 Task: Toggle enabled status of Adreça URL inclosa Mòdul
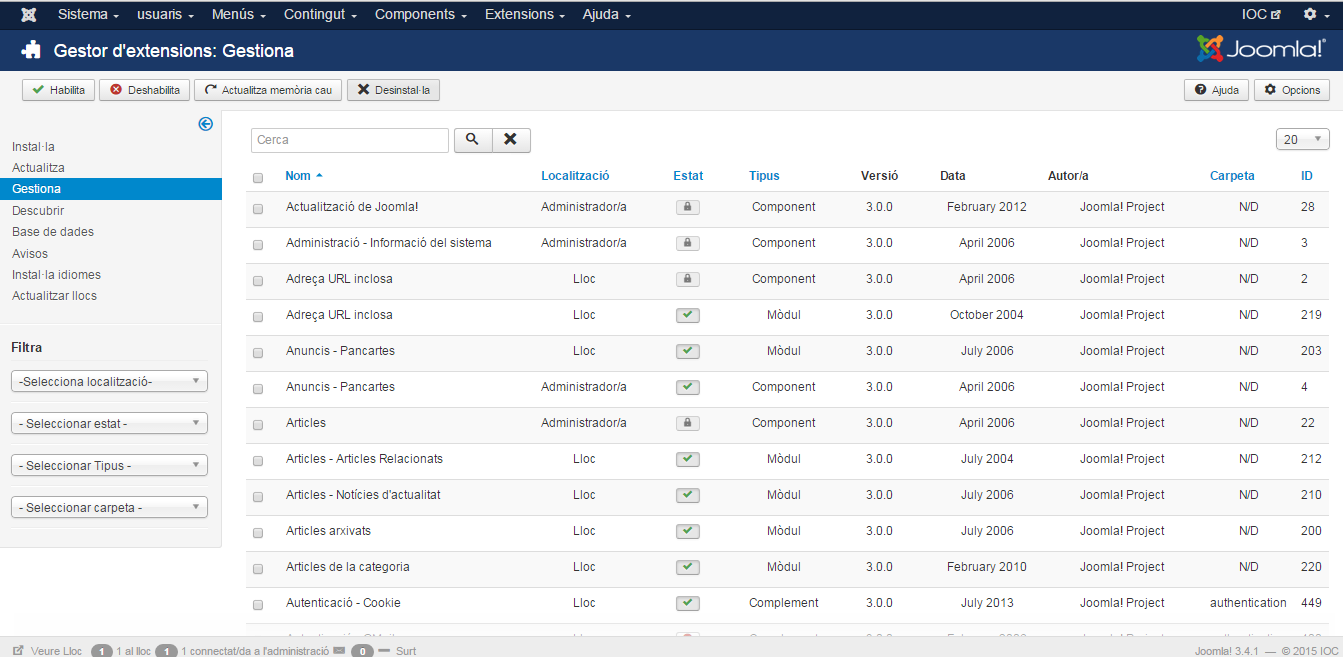(687, 315)
